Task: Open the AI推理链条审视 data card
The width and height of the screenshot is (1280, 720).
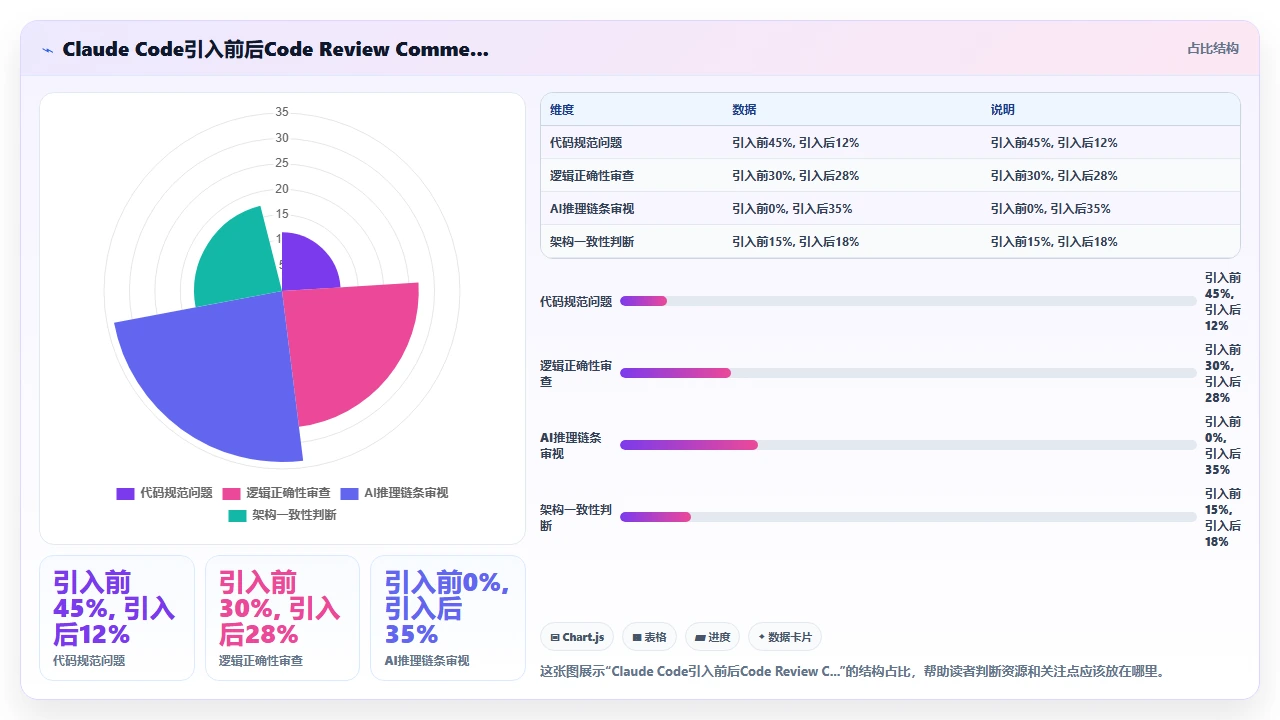Action: 448,618
